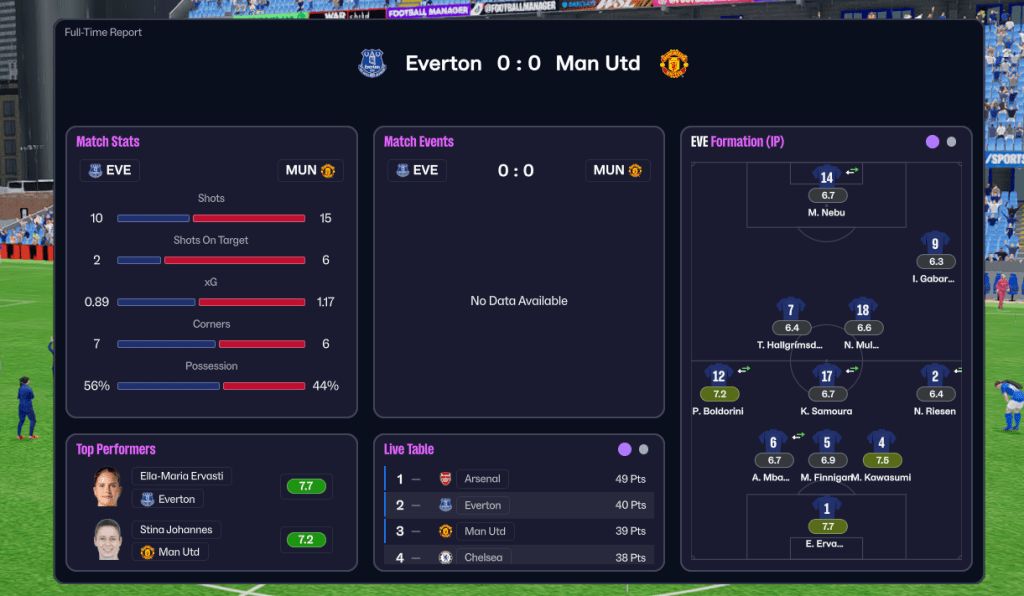This screenshot has height=596, width=1024.
Task: Open Stina Johannes's player profile
Action: pos(176,530)
